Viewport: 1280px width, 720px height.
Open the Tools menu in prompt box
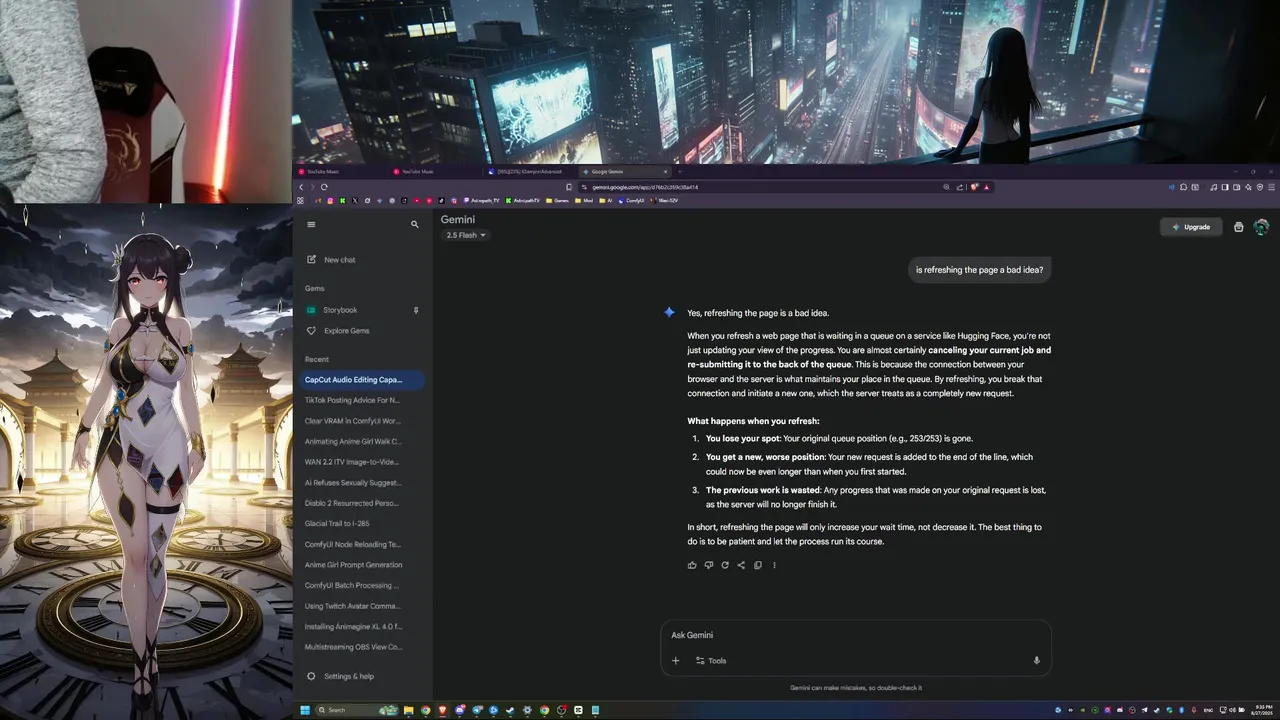[711, 660]
